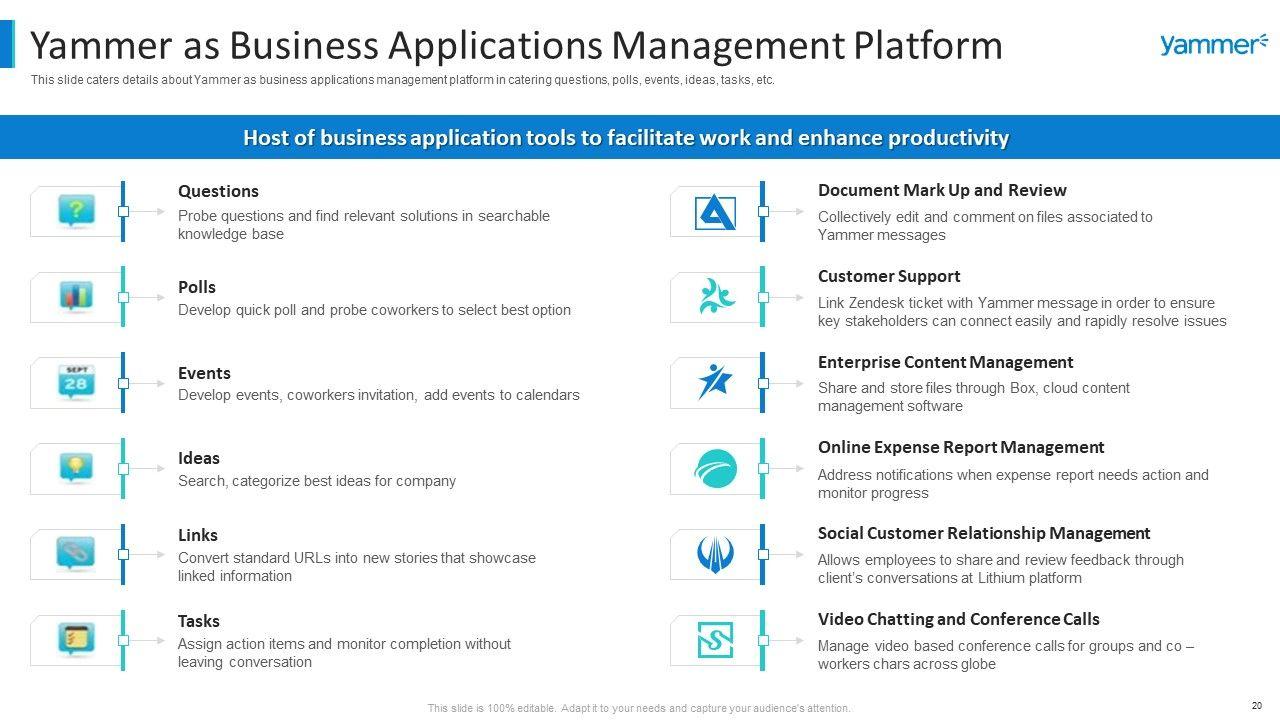
Task: Click the text 'Share and store files through Box'
Action: tap(974, 397)
